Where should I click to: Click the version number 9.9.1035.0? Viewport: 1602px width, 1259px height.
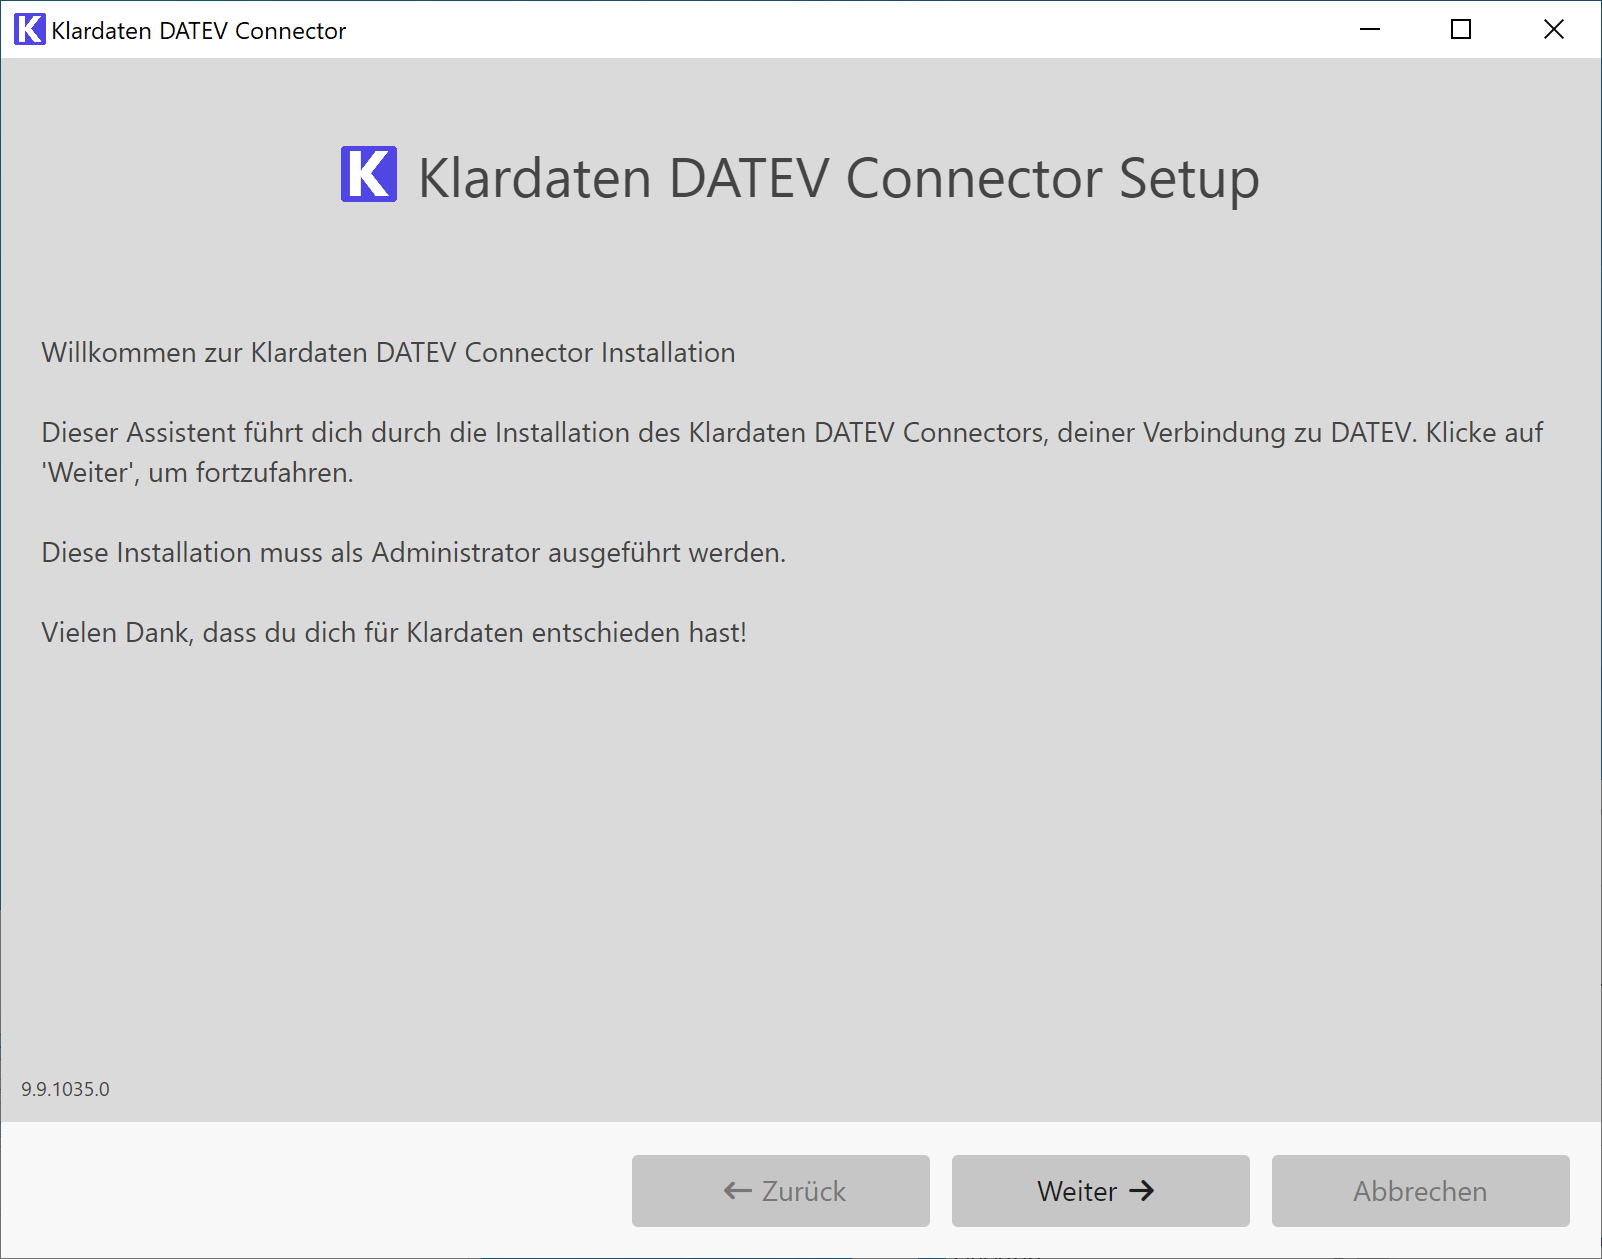point(66,1089)
